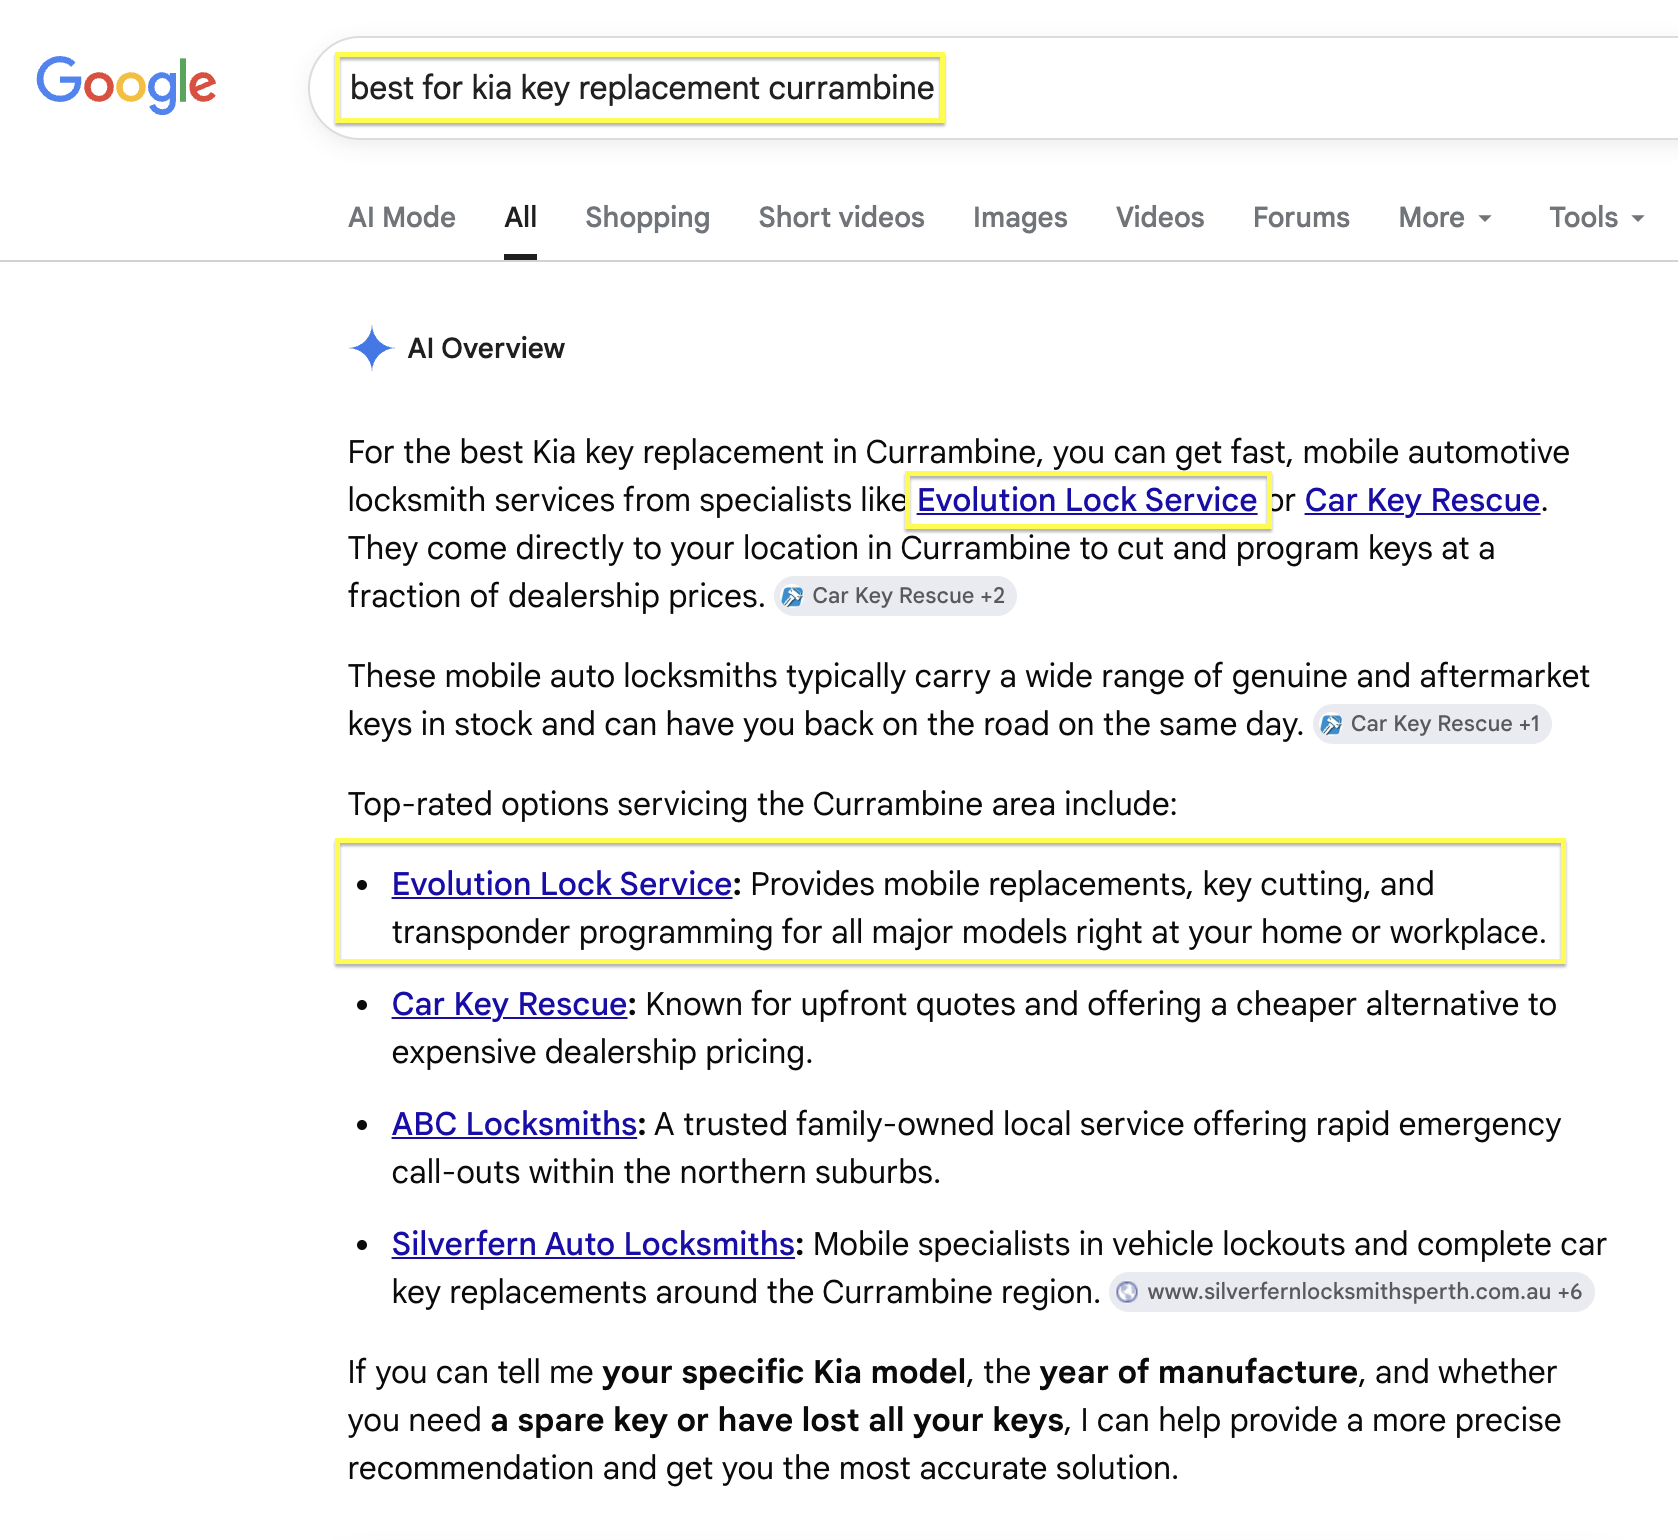Open Evolution Lock Service link in the intro paragraph

click(1087, 500)
